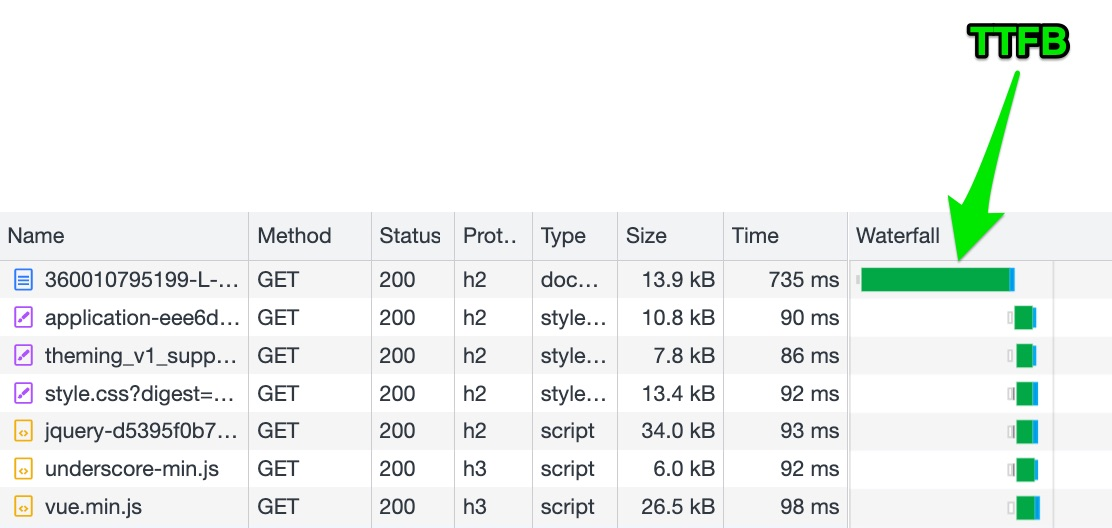The height and width of the screenshot is (528, 1112).
Task: Sort by the Protocol column header
Action: click(x=490, y=236)
